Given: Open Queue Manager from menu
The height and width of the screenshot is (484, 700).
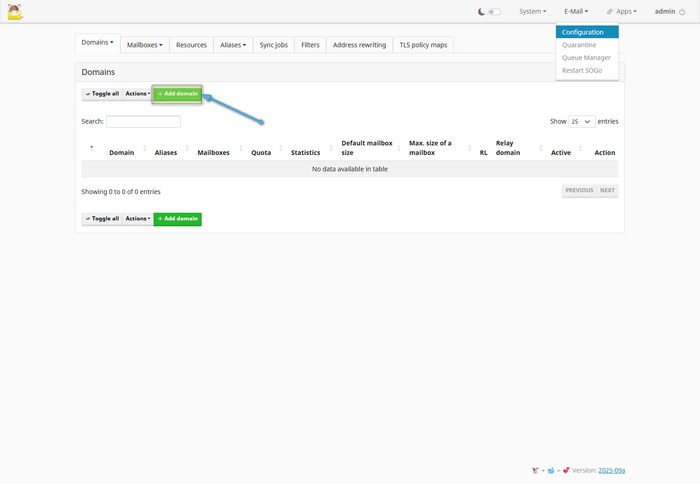Looking at the screenshot, I should [x=587, y=58].
